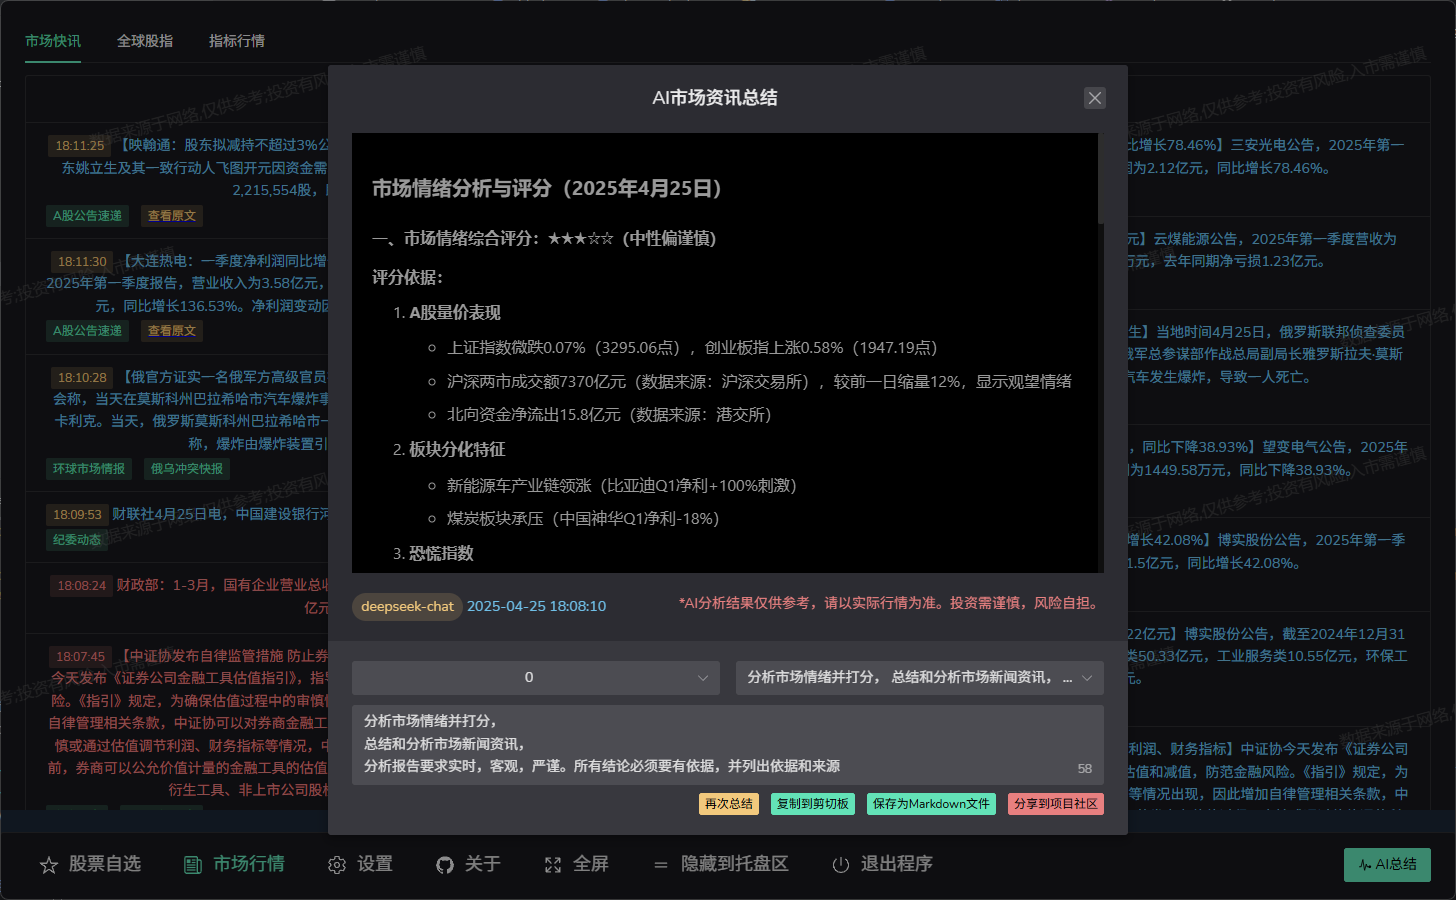Click the prompt text input area
Viewport: 1456px width, 900px height.
pyautogui.click(x=728, y=745)
